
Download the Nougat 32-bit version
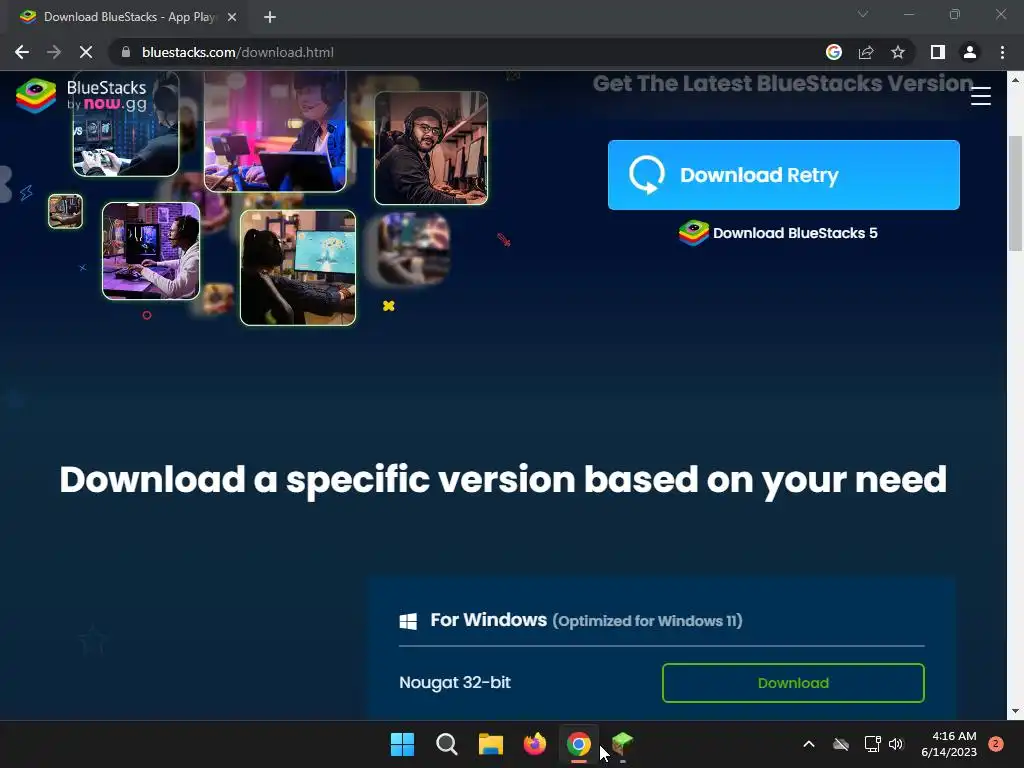coord(793,683)
